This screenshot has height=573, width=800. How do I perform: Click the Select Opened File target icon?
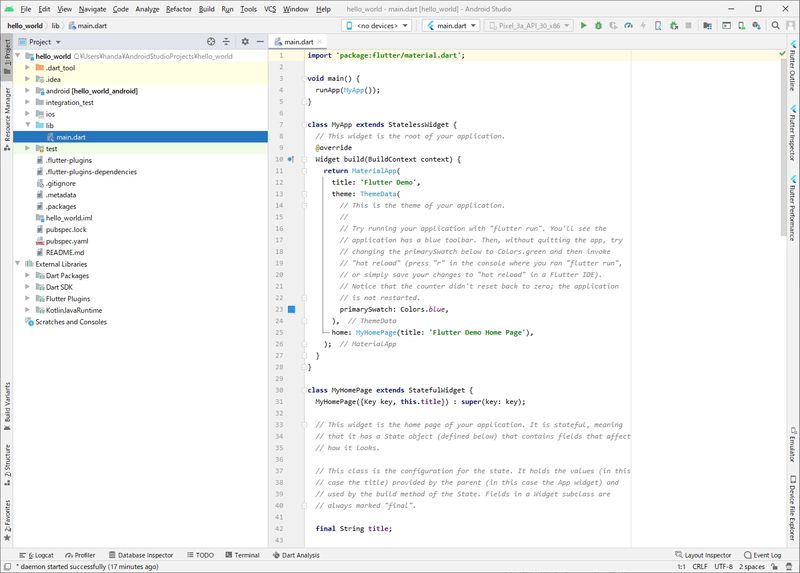click(211, 42)
